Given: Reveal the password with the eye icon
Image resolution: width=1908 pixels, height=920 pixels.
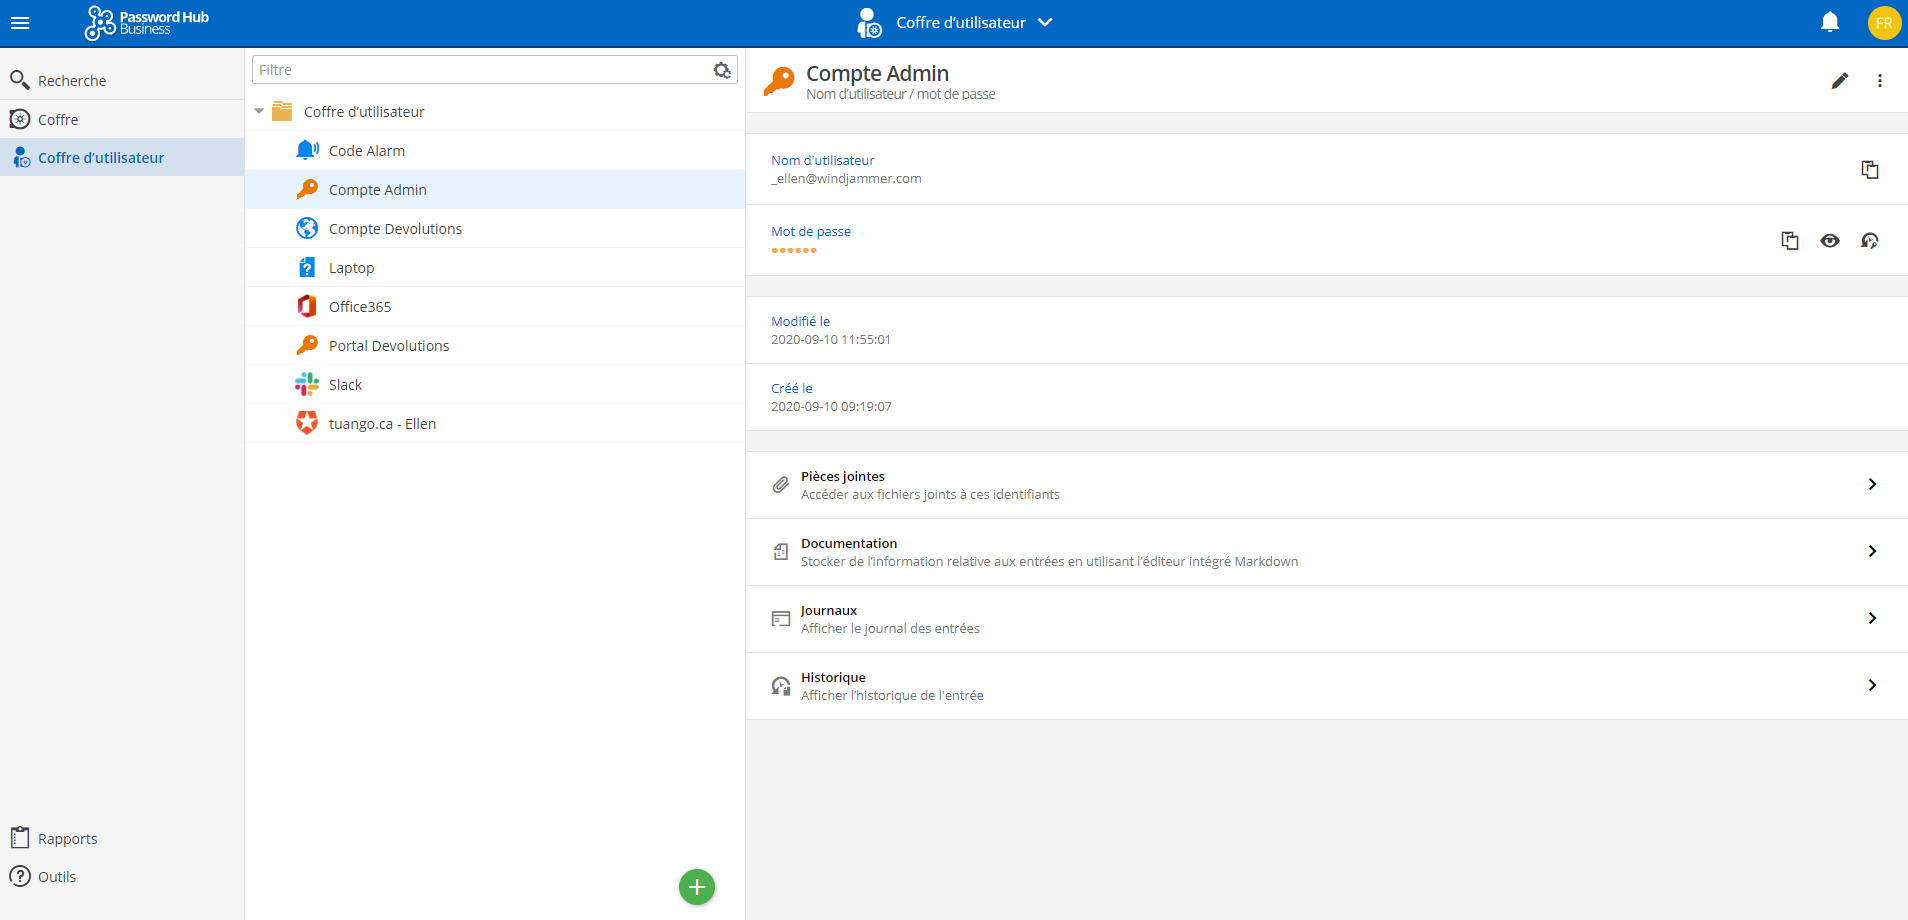Looking at the screenshot, I should tap(1829, 241).
